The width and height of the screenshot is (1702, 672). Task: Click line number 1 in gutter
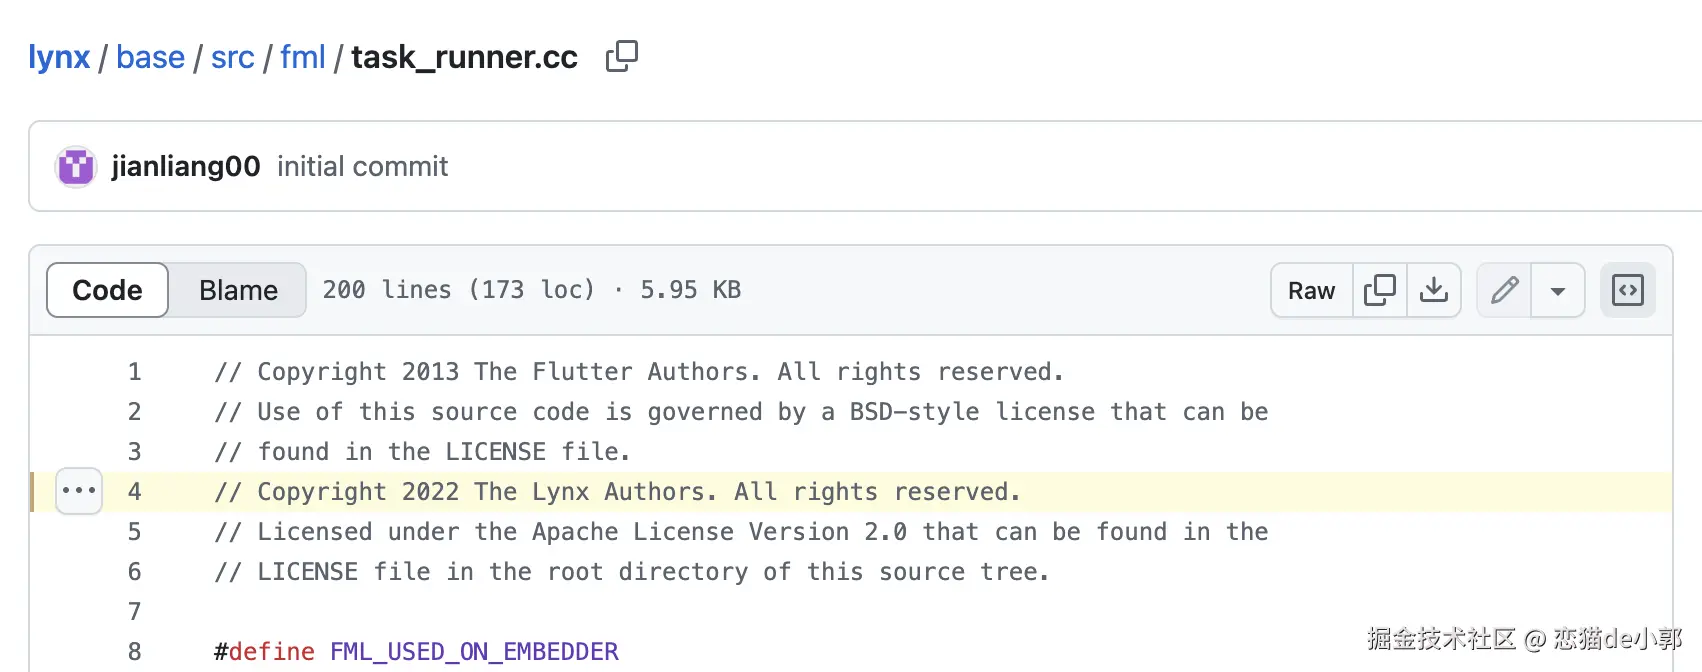(x=134, y=372)
